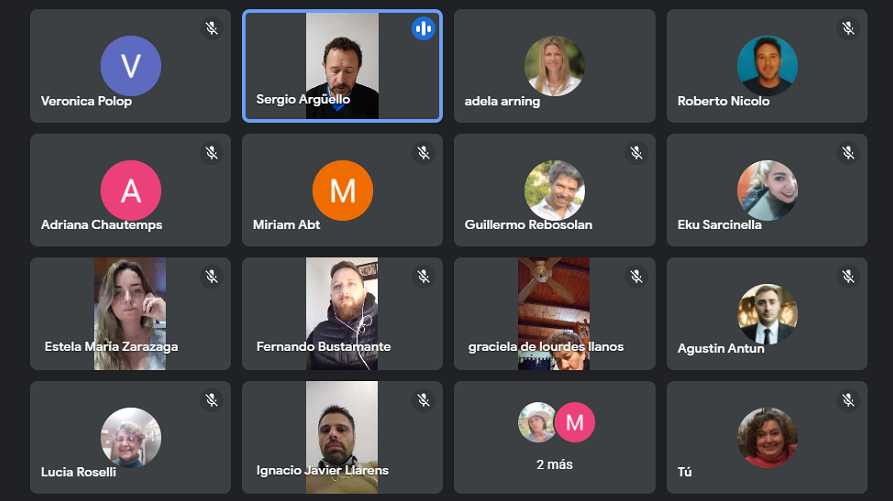Click Sergio Argüello's speaking audio indicator

[x=423, y=29]
